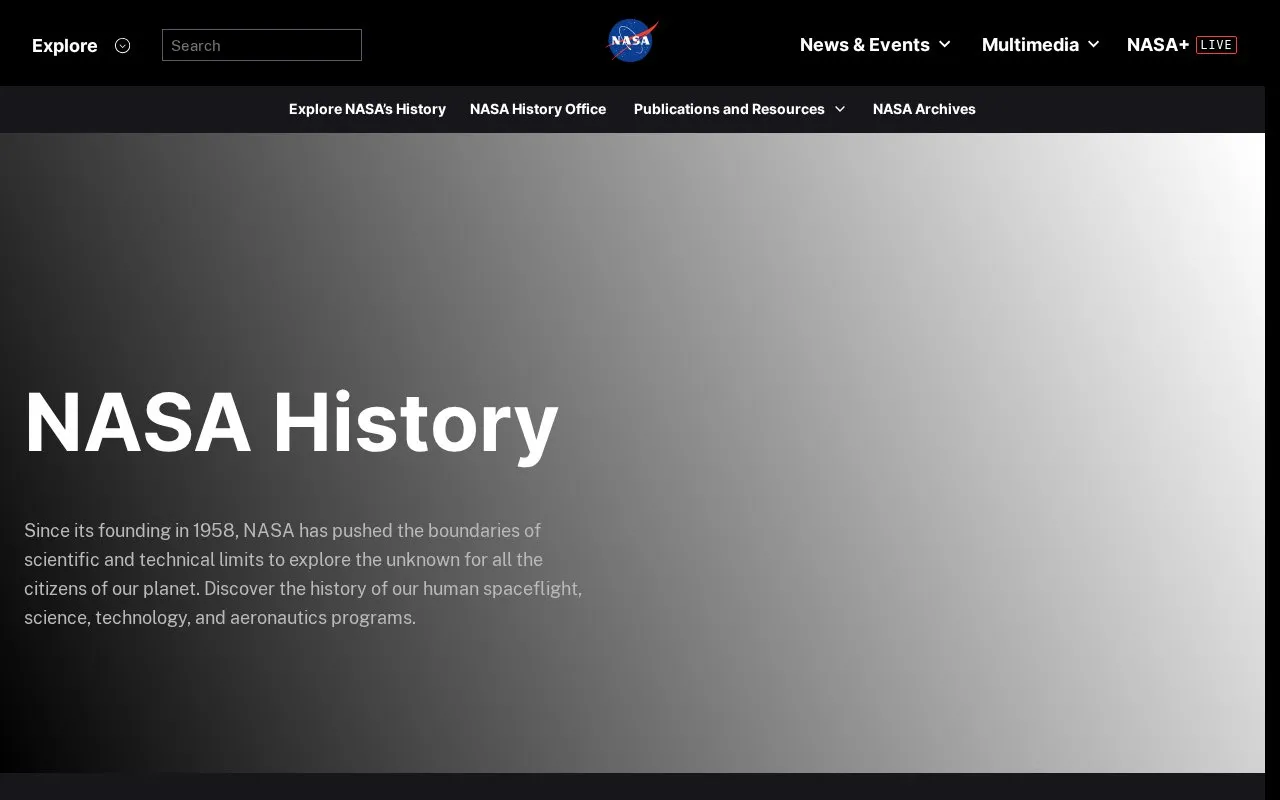The width and height of the screenshot is (1280, 800).
Task: Expand the Multimedia dropdown menu
Action: click(1040, 45)
